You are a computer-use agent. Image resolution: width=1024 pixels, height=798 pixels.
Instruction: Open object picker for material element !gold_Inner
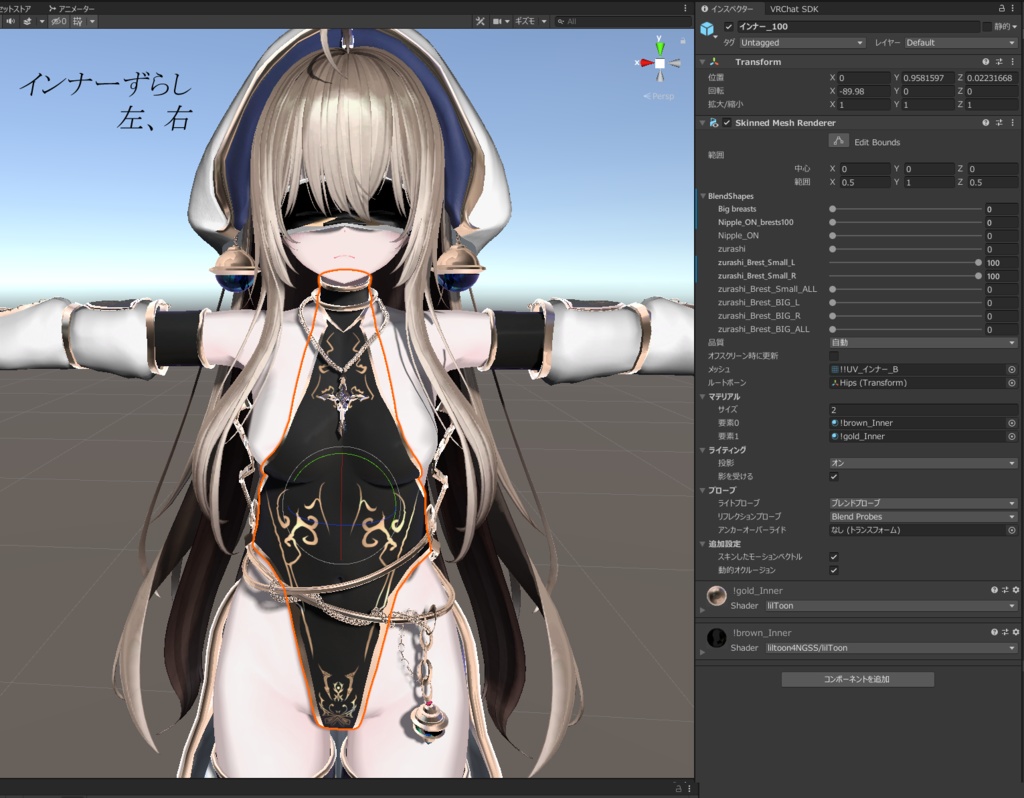pos(1012,436)
